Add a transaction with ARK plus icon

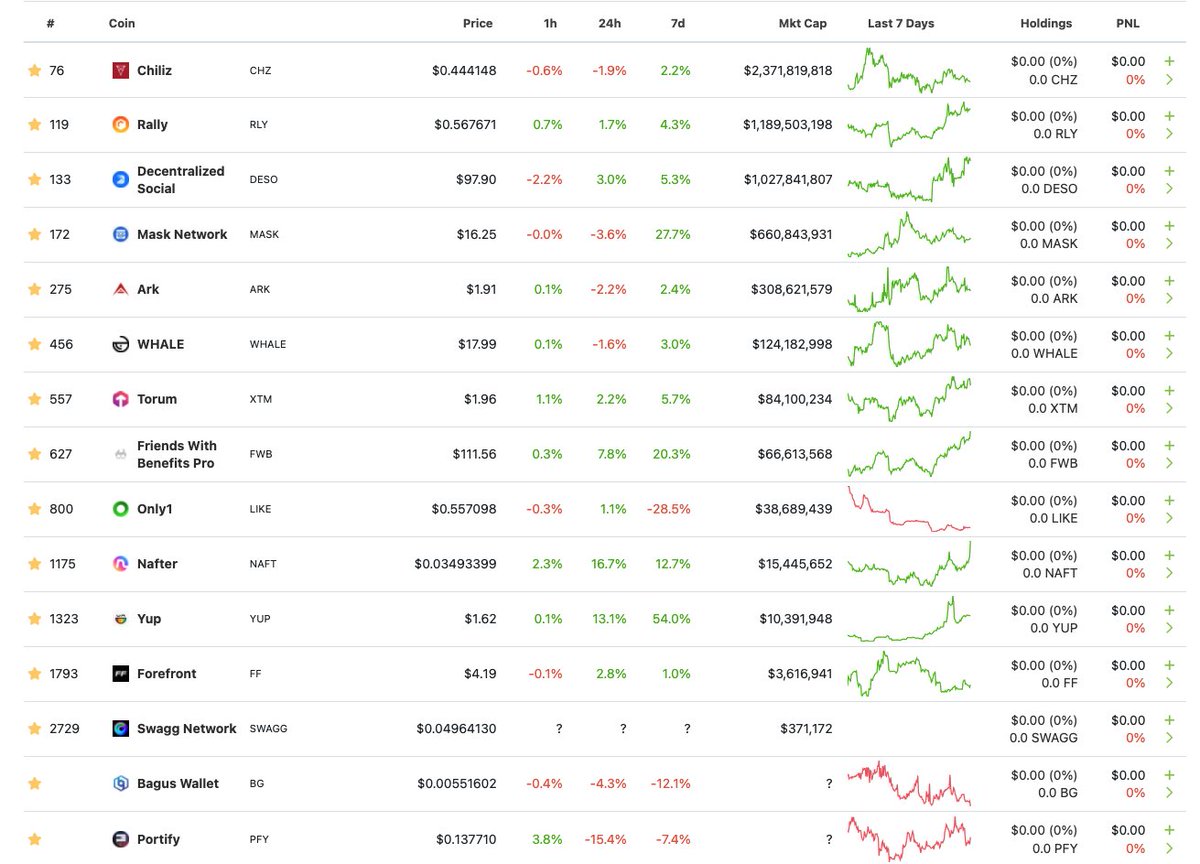pyautogui.click(x=1169, y=281)
